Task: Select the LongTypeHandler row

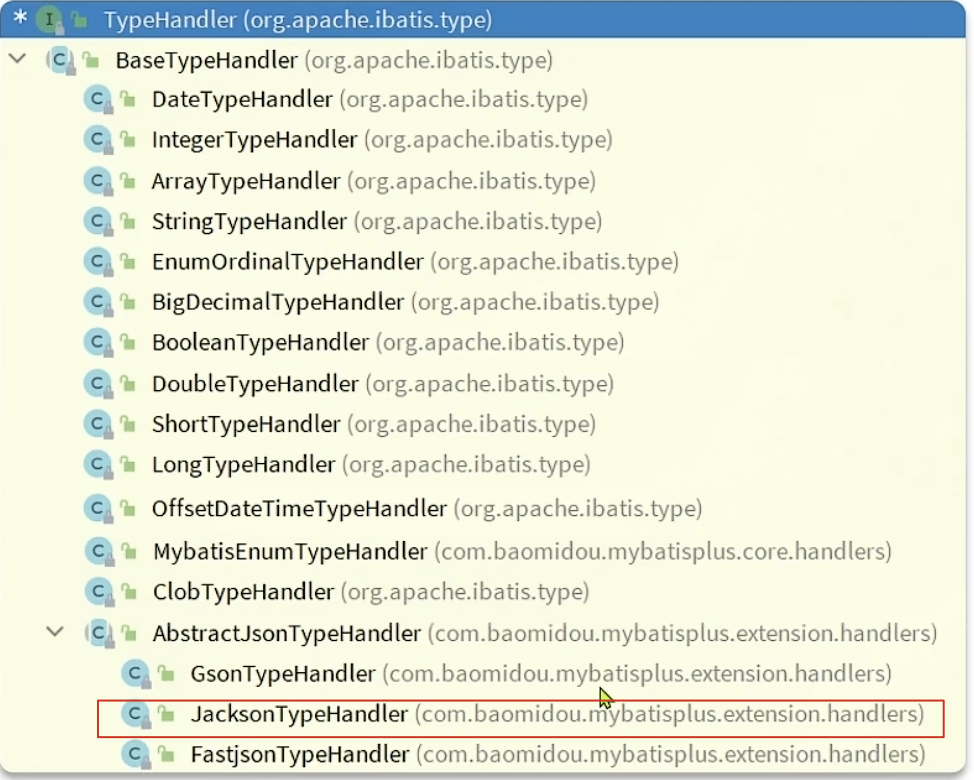Action: (483, 465)
